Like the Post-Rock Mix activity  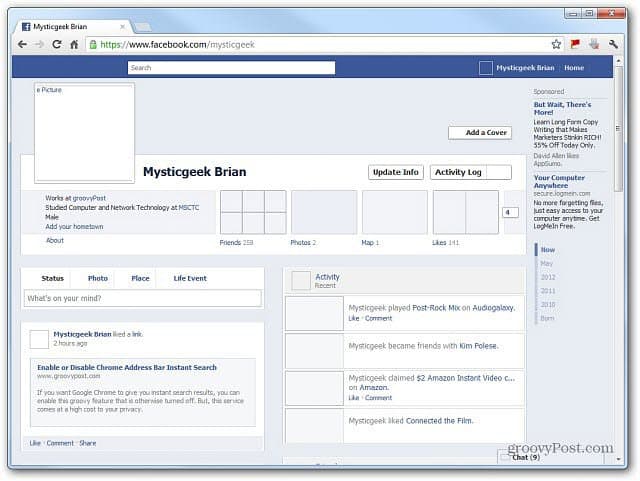[354, 318]
